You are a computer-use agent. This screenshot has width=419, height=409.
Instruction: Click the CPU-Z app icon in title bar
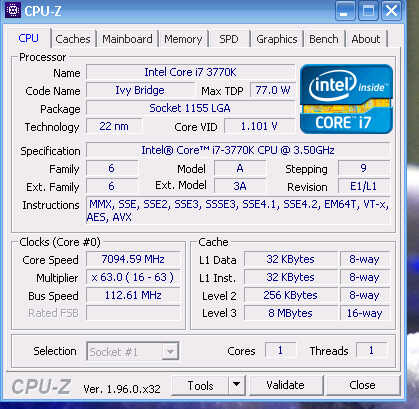tap(13, 11)
